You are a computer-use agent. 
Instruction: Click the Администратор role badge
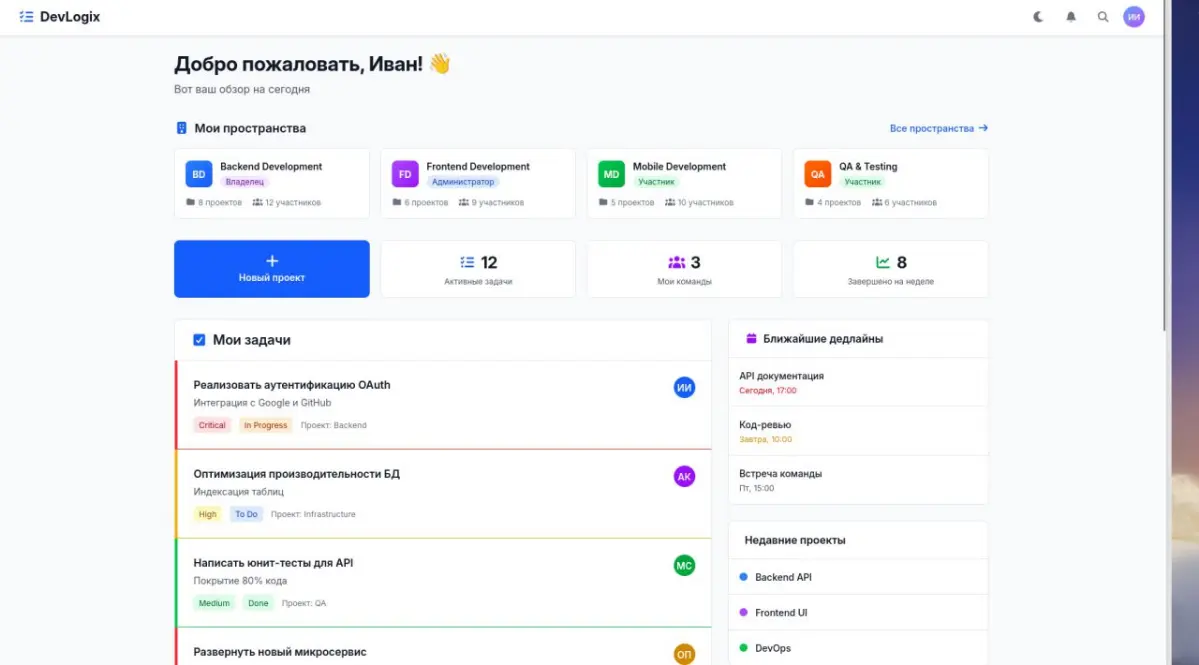[463, 182]
